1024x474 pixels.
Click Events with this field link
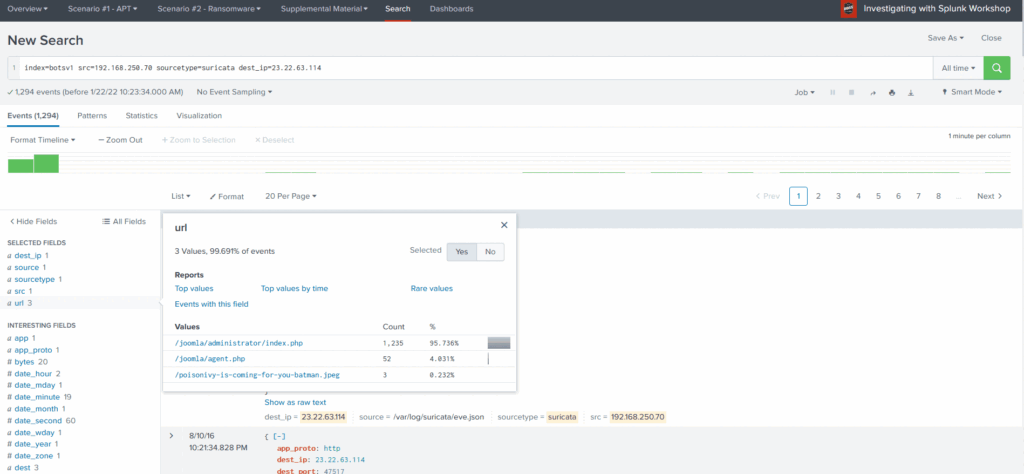212,304
